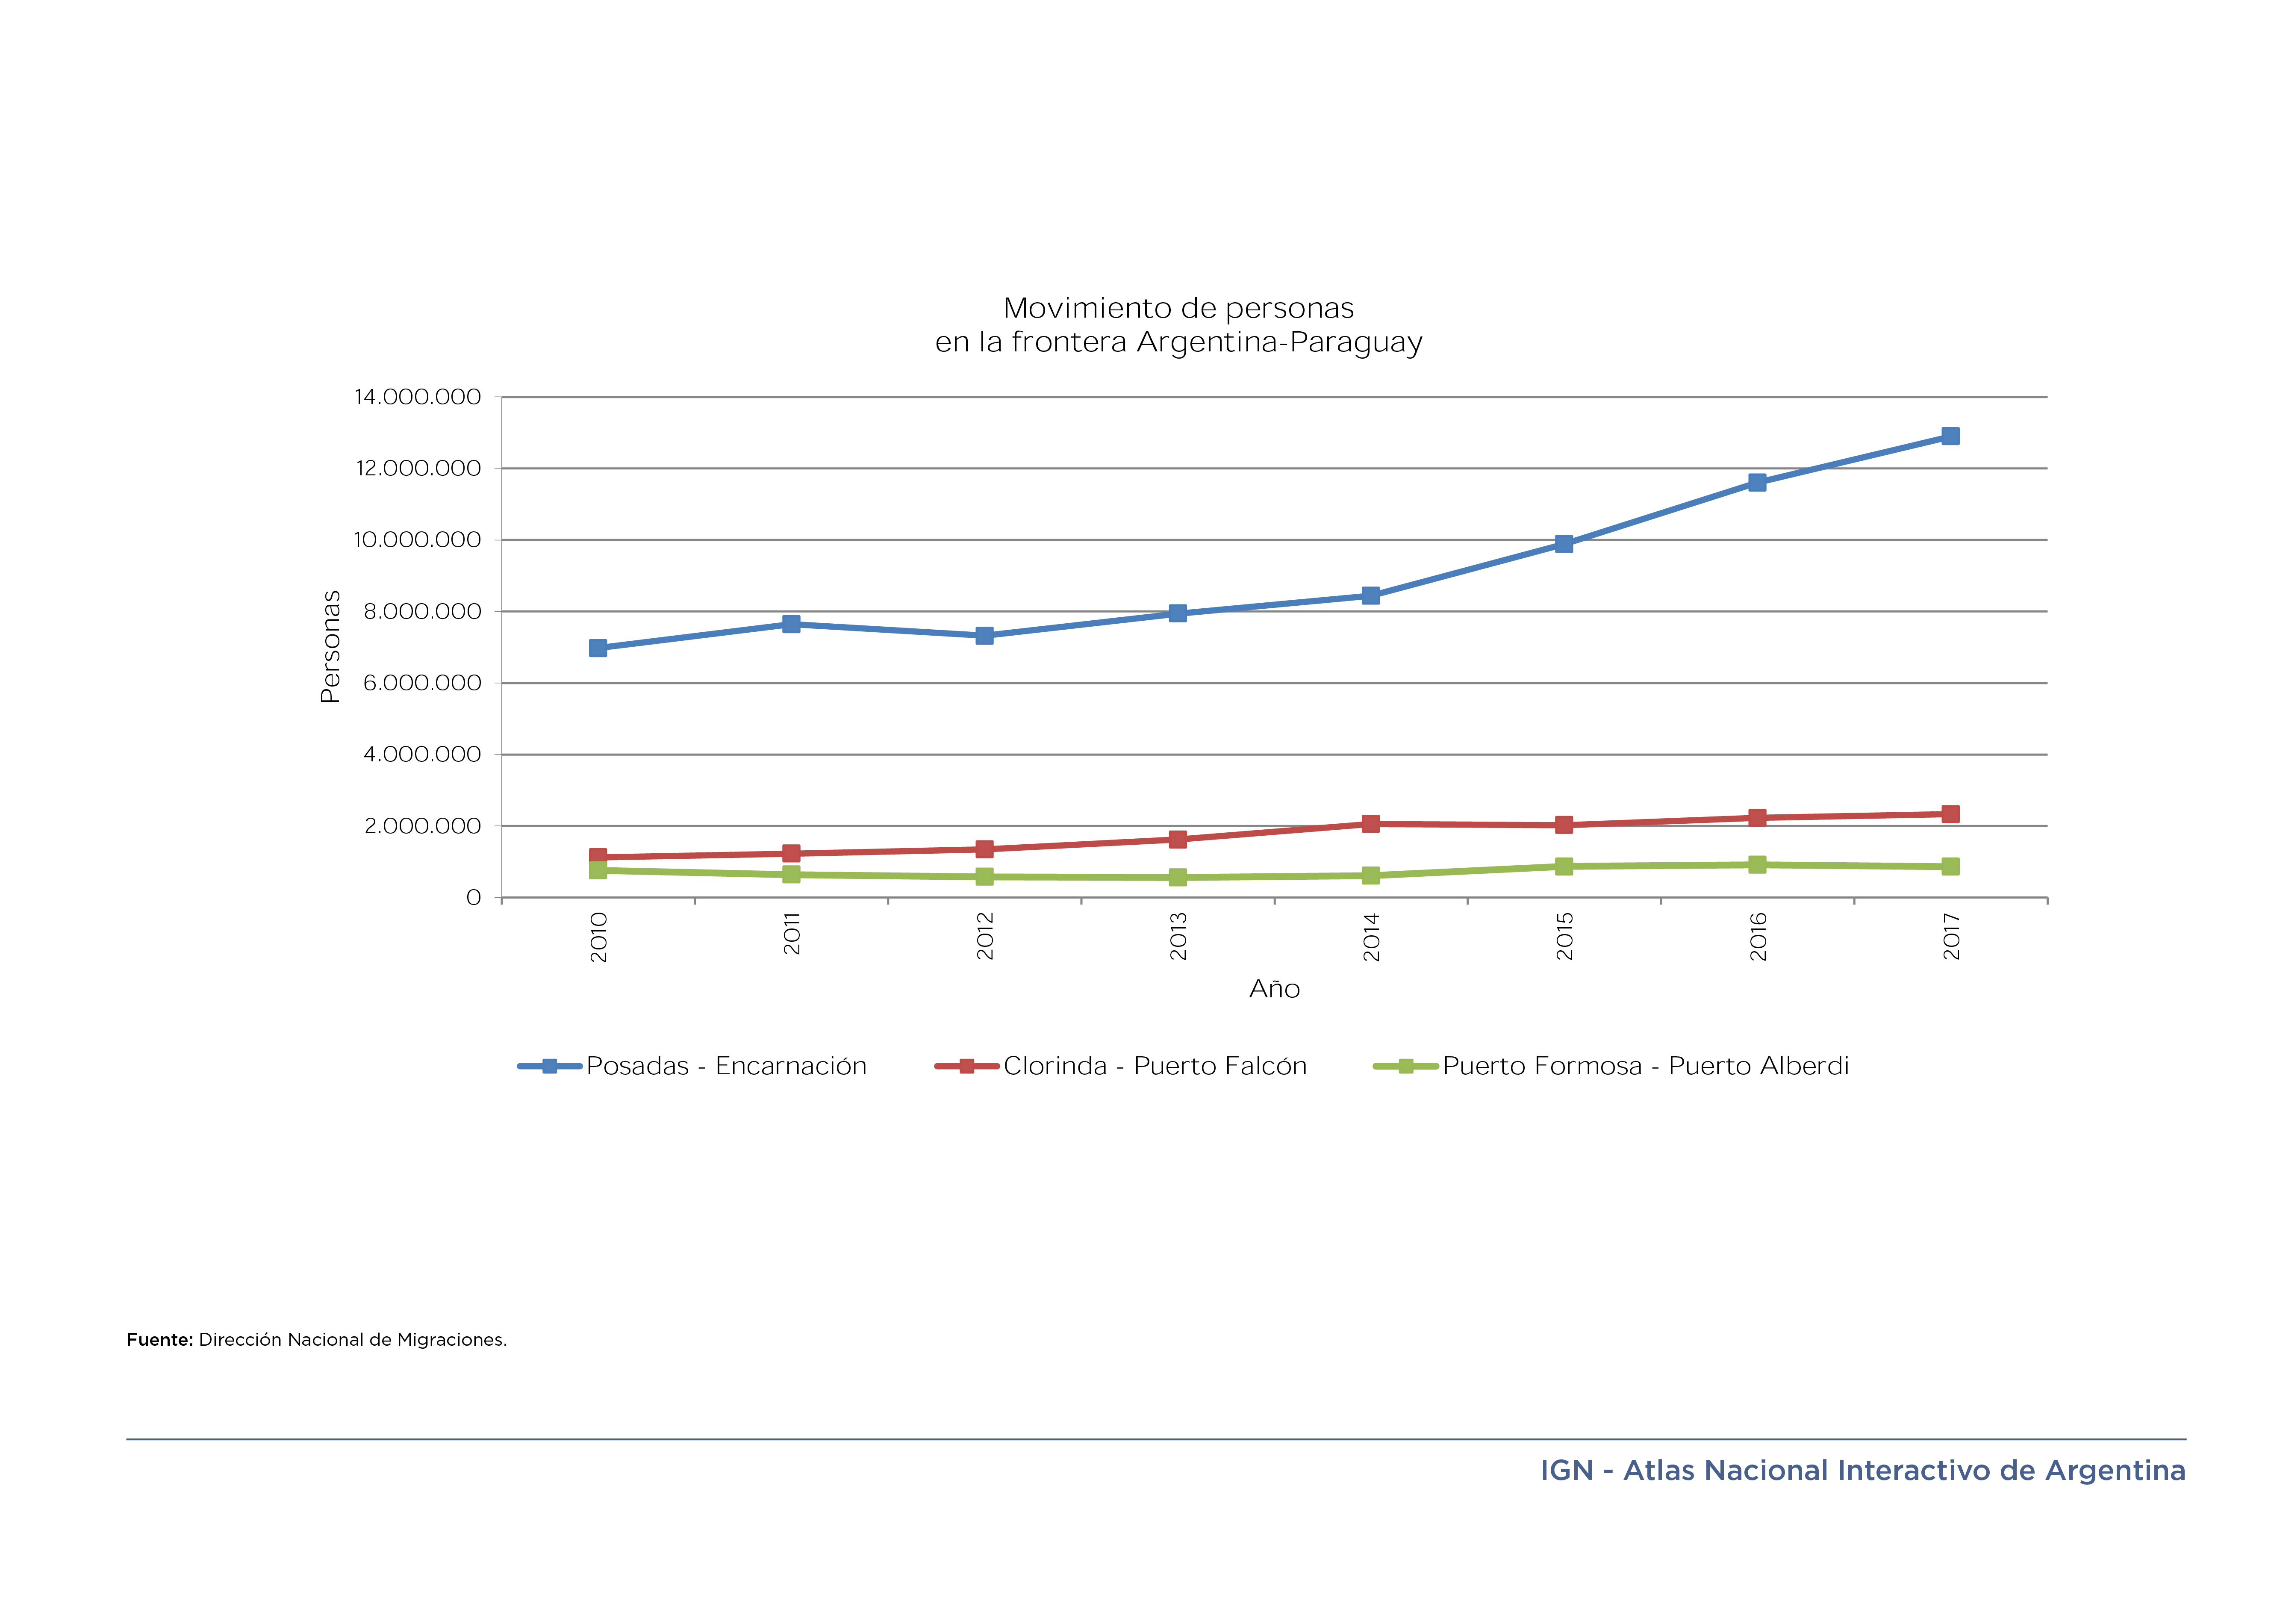Click the blue Posadas data point for 2010
This screenshot has height=1624, width=2271.
pyautogui.click(x=598, y=648)
